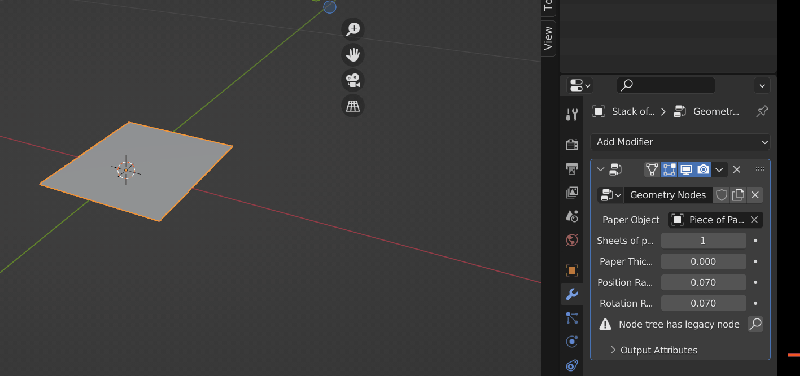The height and width of the screenshot is (376, 800).
Task: Open the modifier extras dropdown arrow
Action: pos(719,169)
